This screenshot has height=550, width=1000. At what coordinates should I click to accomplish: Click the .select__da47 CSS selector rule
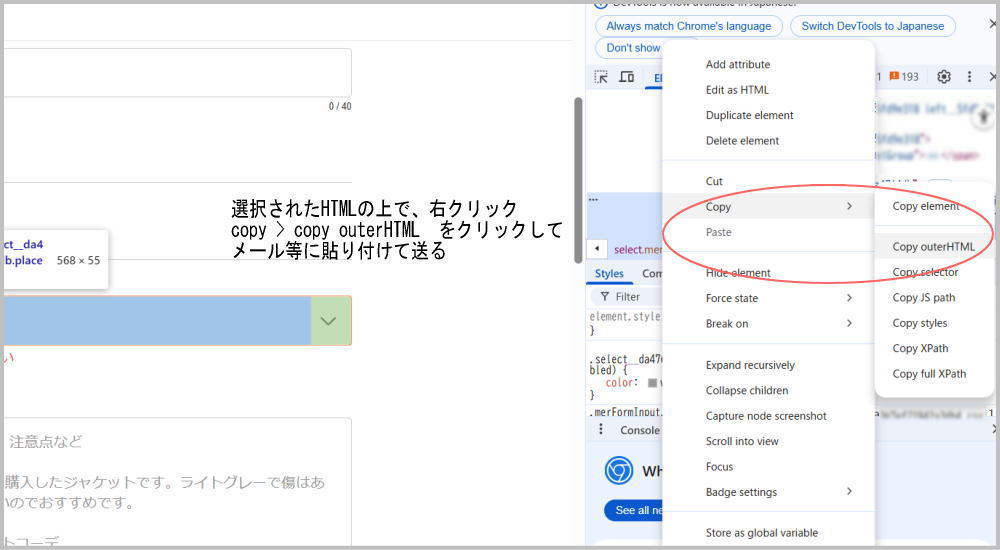point(626,359)
